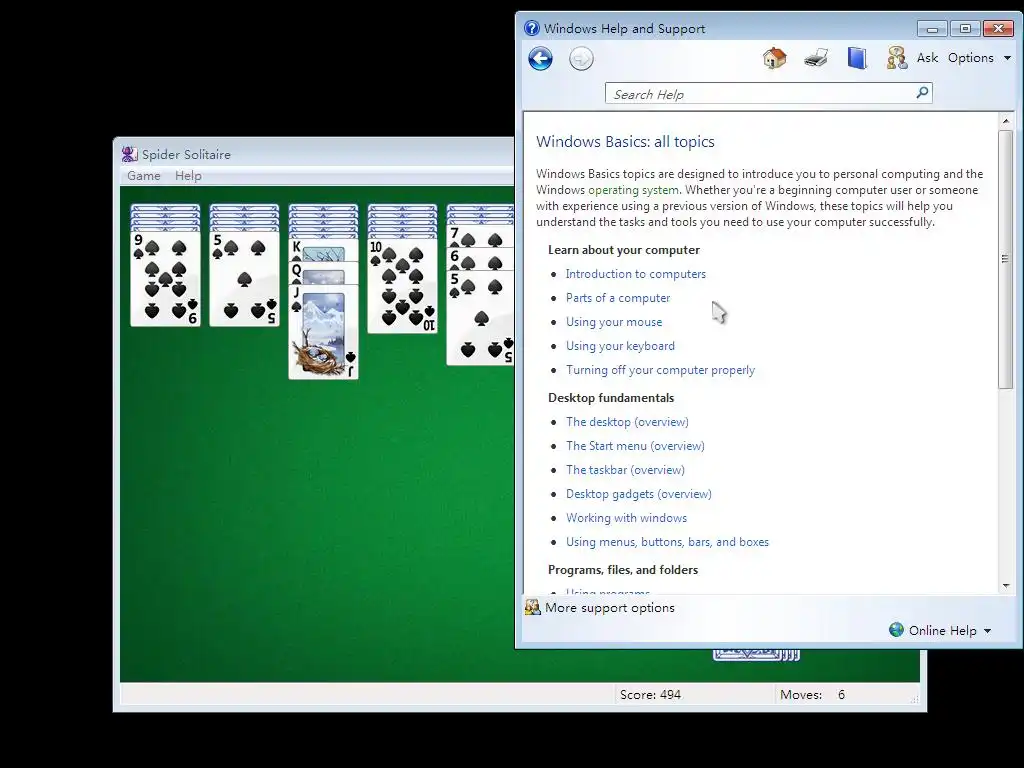Deal from the stock pile card deck
Image resolution: width=1024 pixels, height=768 pixels.
point(756,654)
